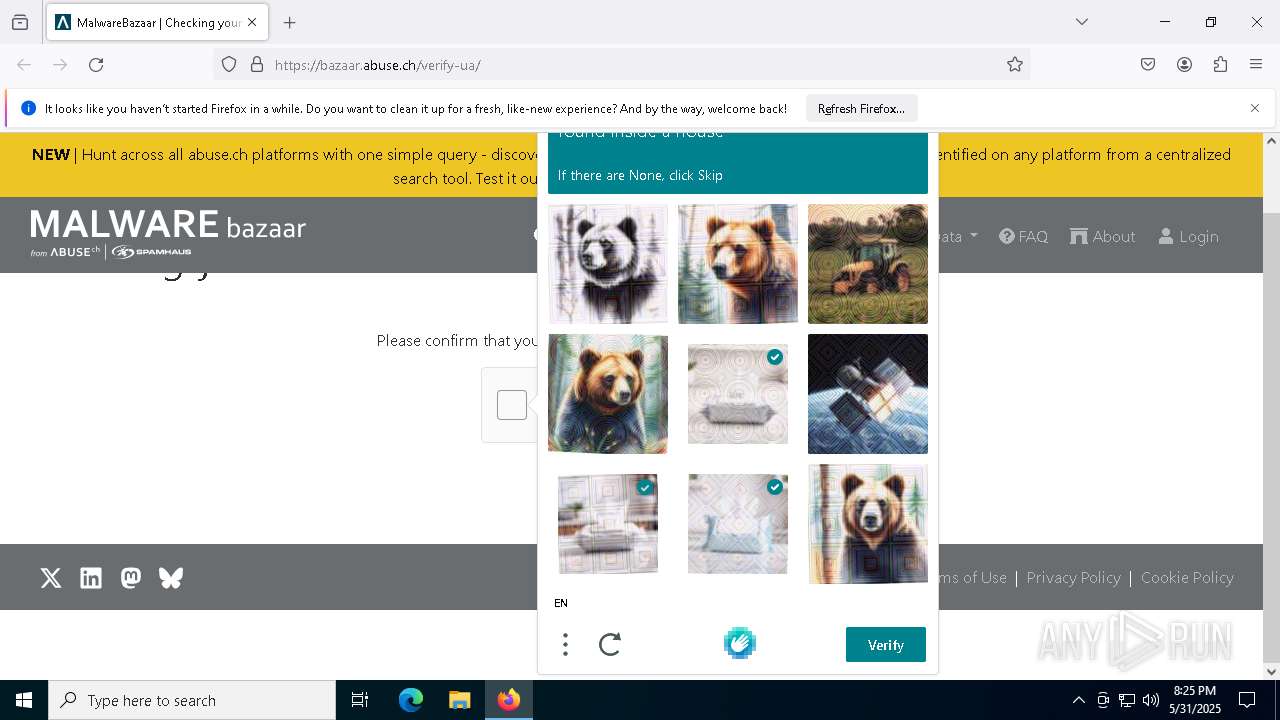Open the FAQ page
The height and width of the screenshot is (720, 1280).
[x=1024, y=237]
